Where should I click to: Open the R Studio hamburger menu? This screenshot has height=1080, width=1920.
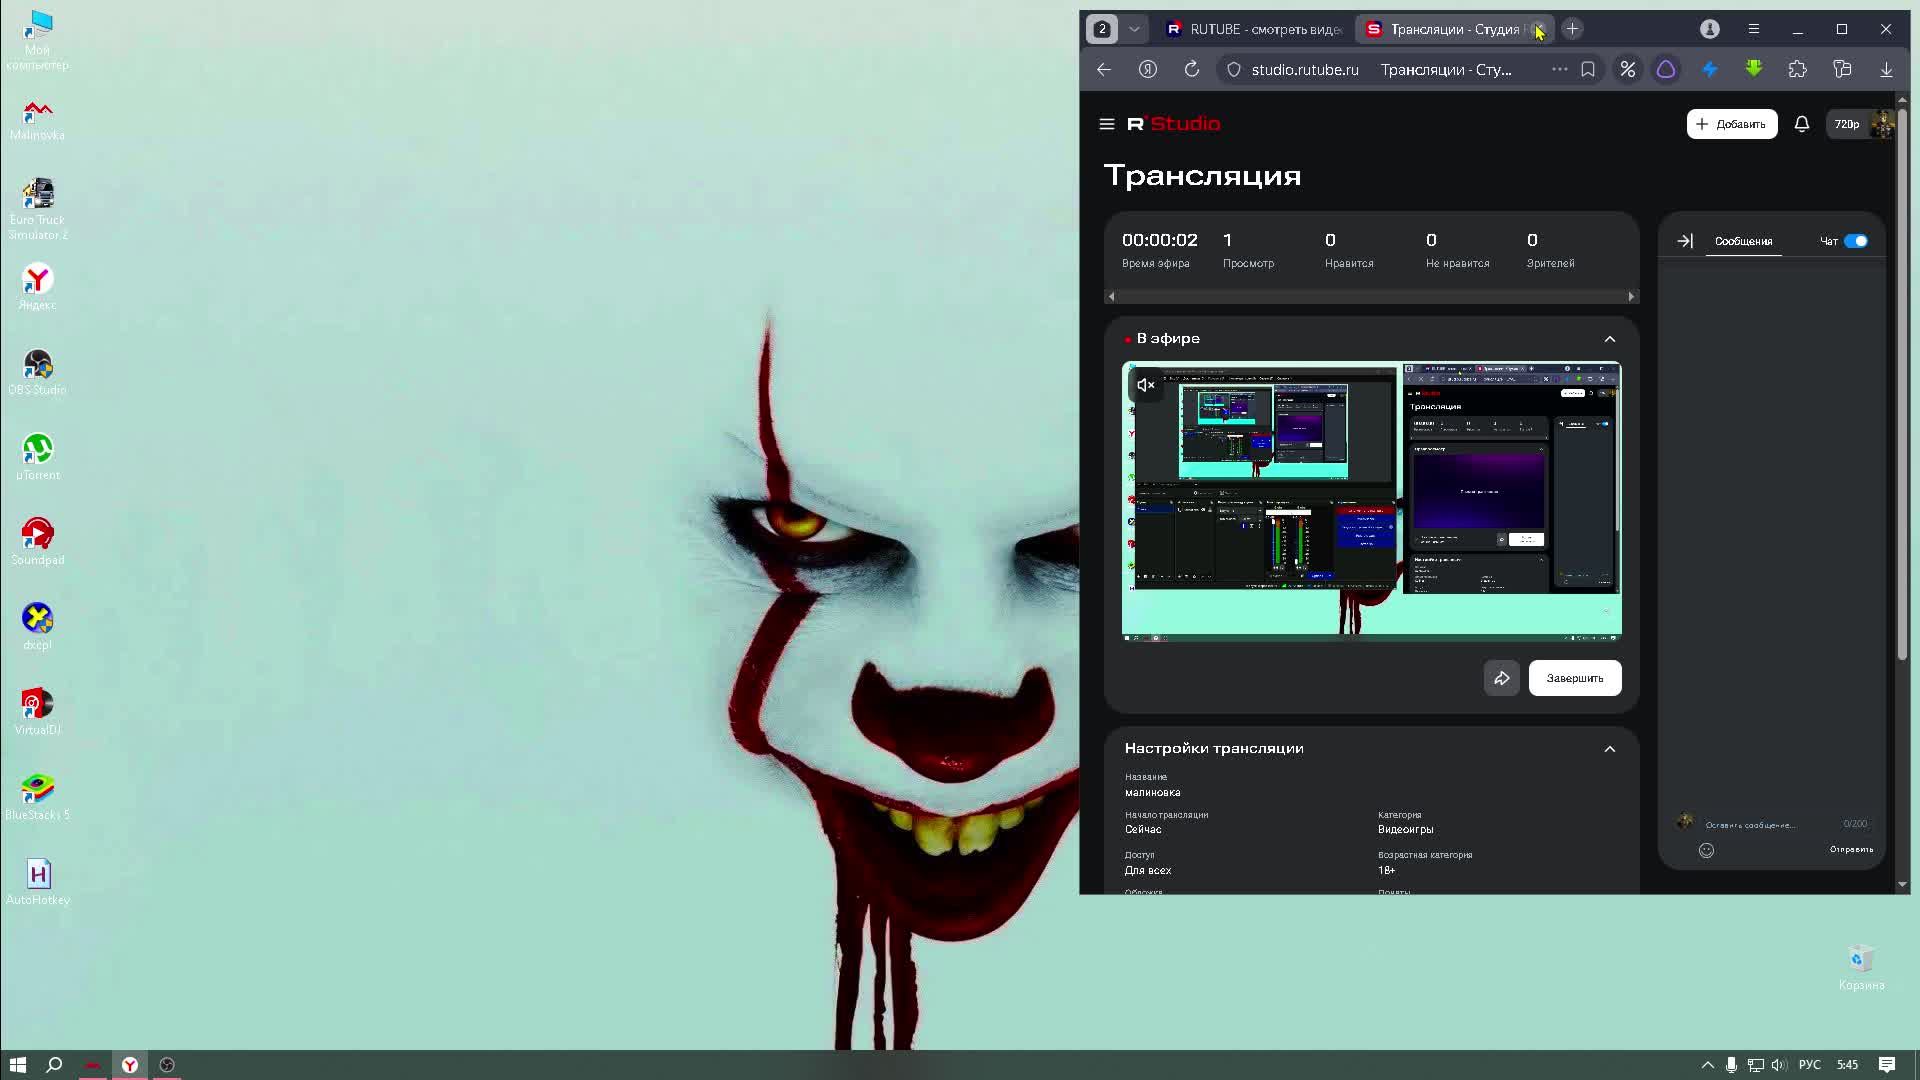click(x=1106, y=124)
